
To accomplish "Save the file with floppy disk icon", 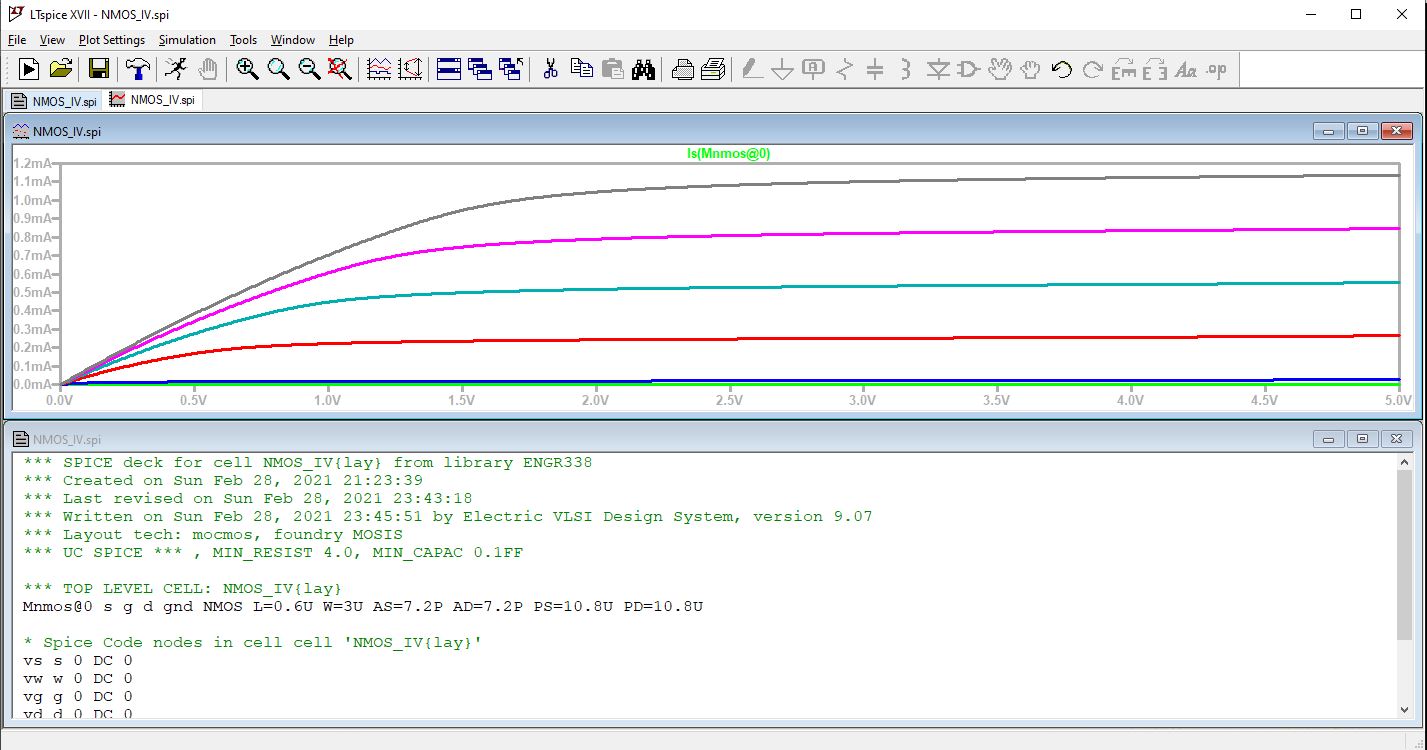I will [x=99, y=69].
